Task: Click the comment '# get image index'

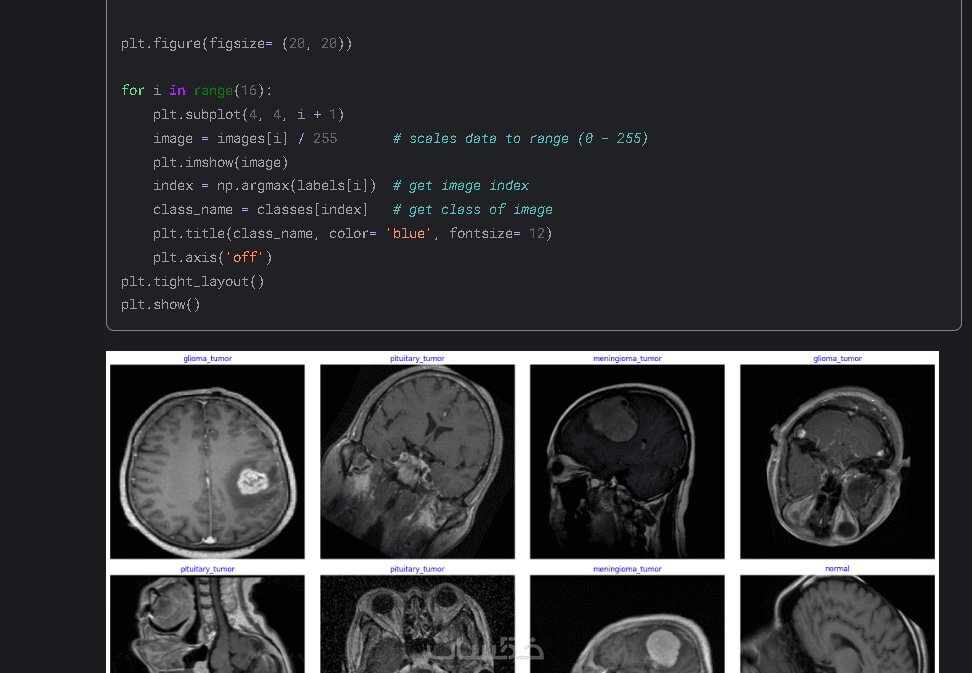Action: (461, 186)
